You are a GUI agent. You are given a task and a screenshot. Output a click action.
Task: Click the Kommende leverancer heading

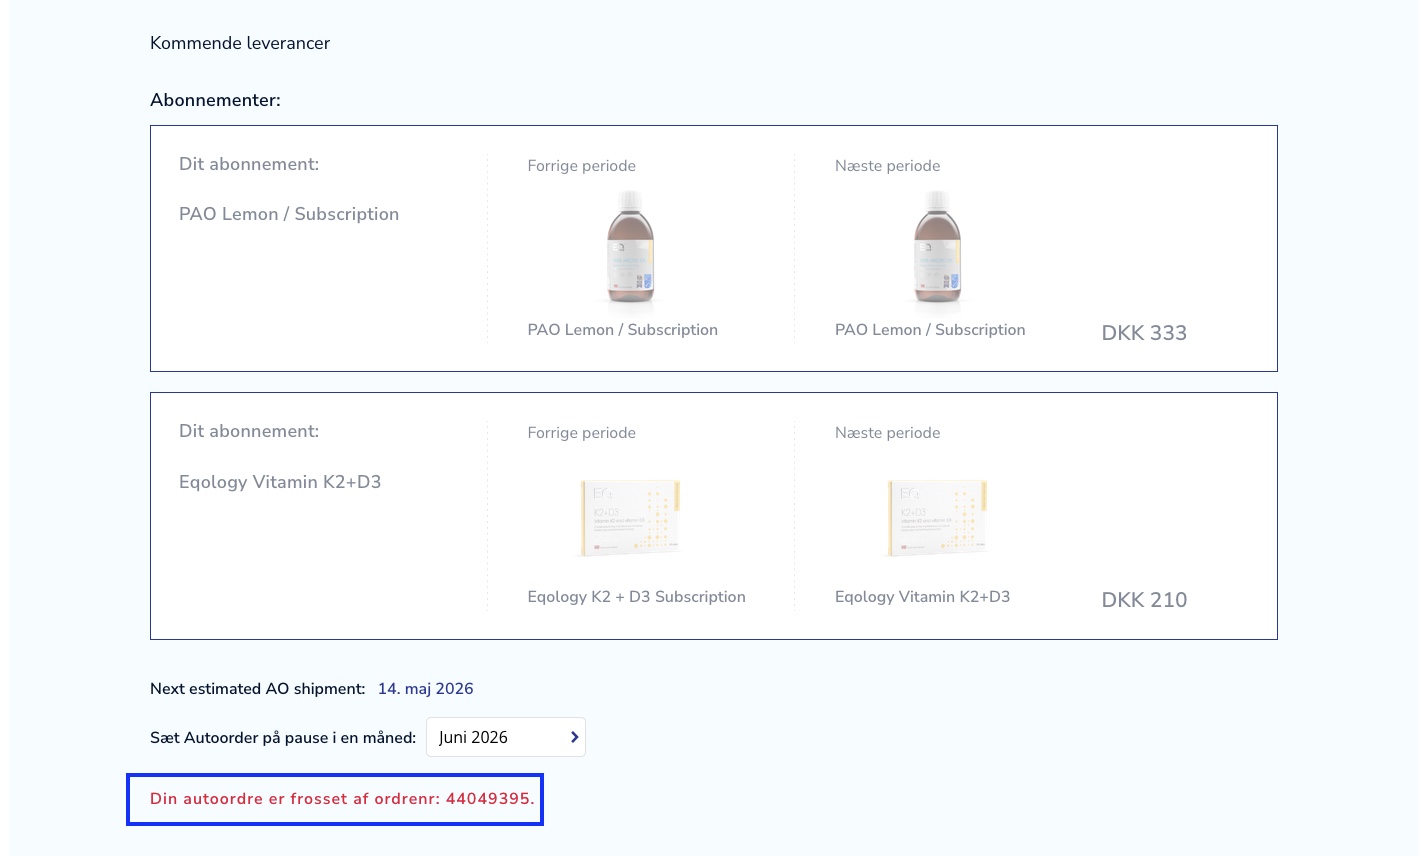240,43
